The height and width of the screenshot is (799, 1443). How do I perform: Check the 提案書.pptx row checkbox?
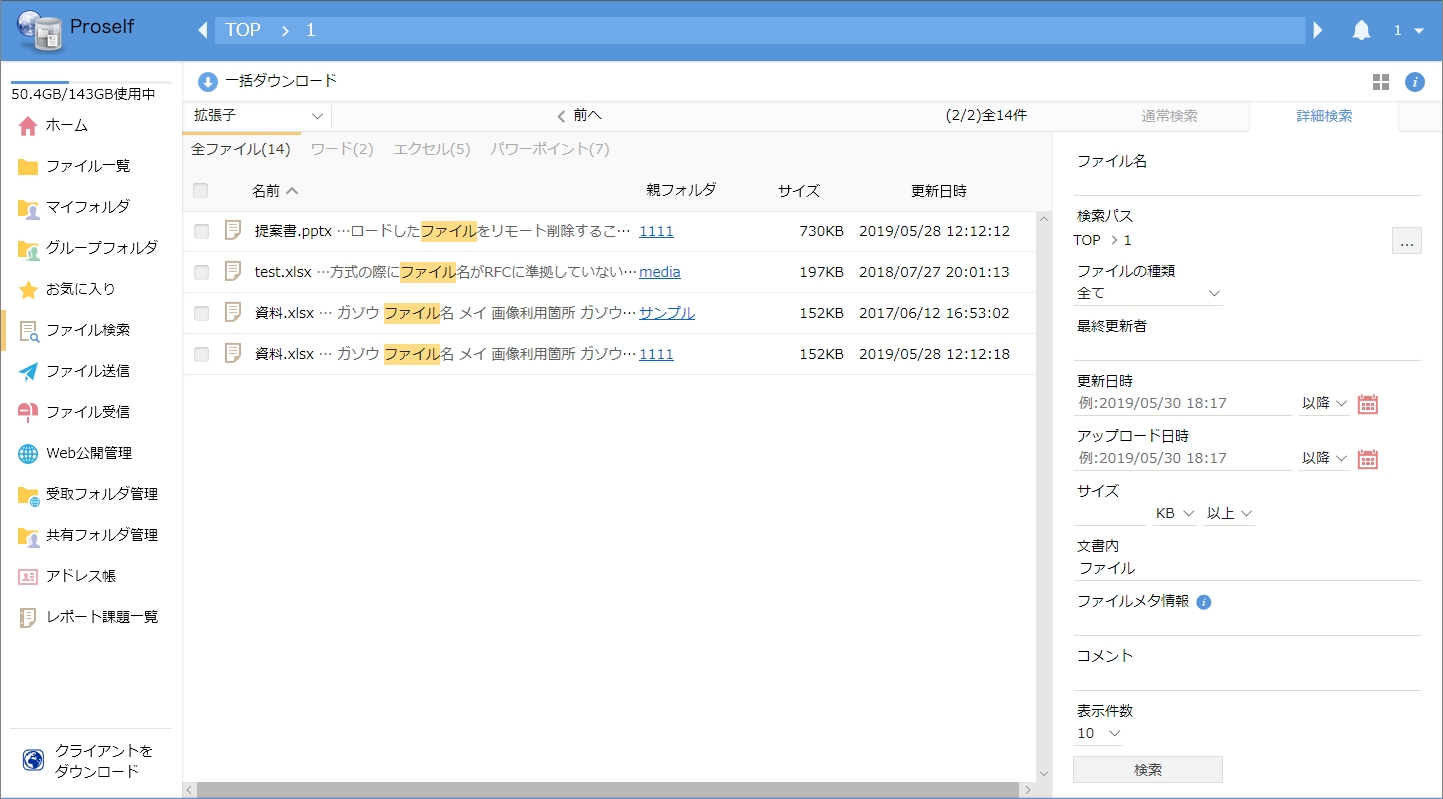[201, 231]
